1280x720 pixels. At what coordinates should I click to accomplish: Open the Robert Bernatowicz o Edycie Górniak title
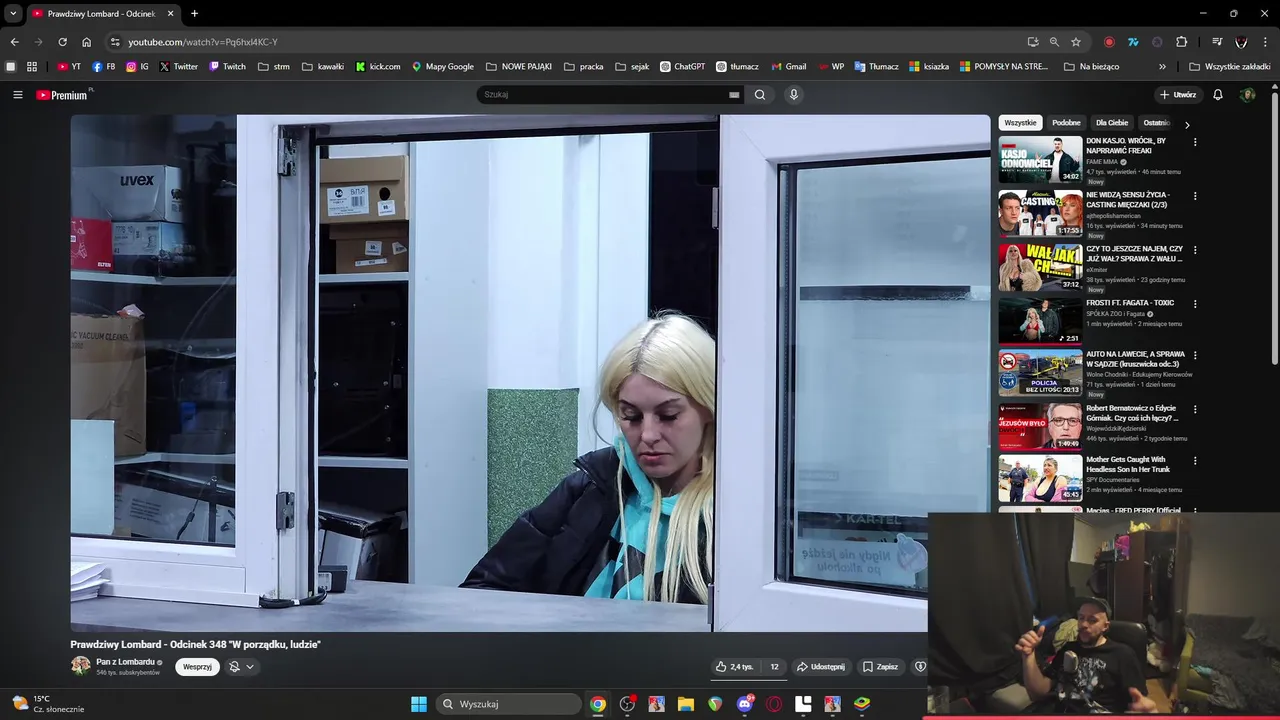[x=1132, y=413]
